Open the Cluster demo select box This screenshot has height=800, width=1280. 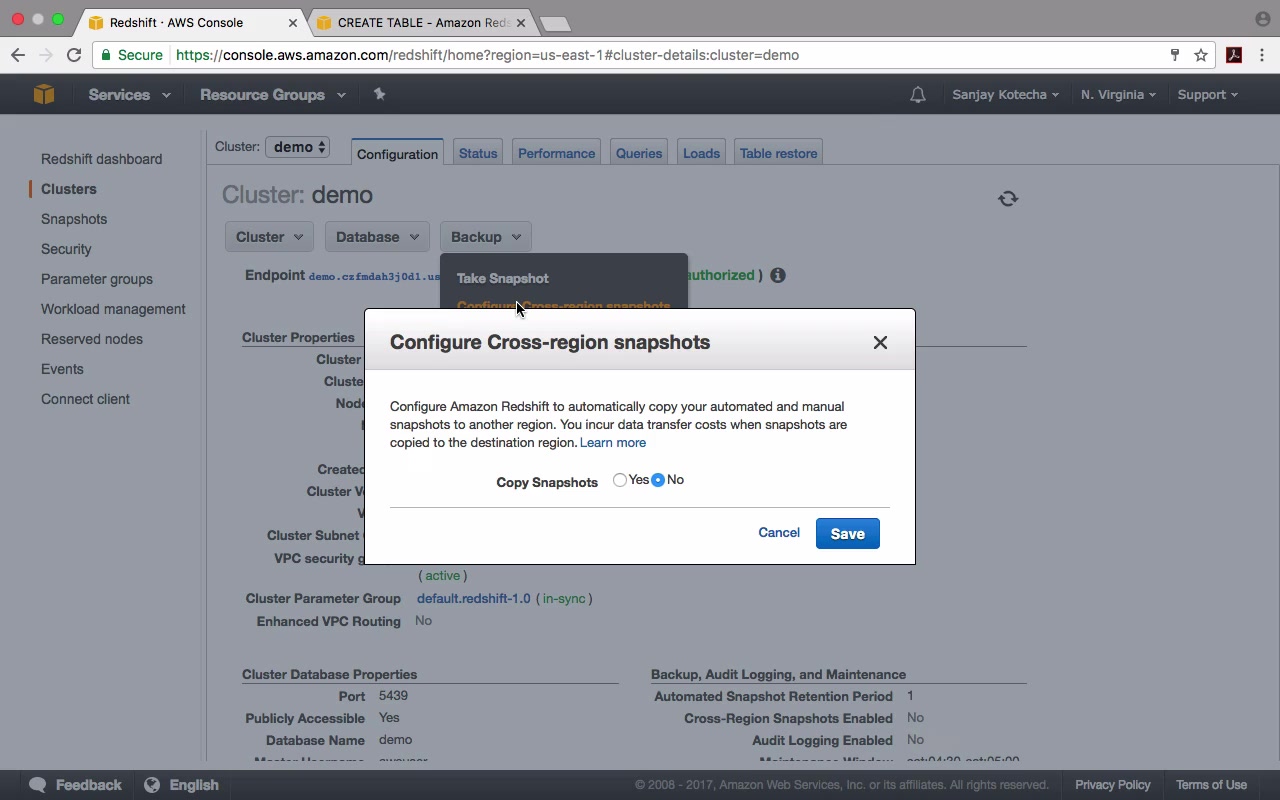298,147
